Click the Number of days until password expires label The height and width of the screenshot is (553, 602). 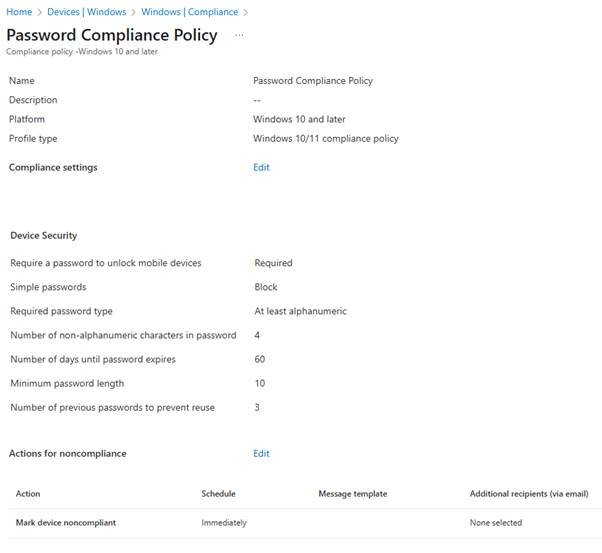(x=93, y=359)
